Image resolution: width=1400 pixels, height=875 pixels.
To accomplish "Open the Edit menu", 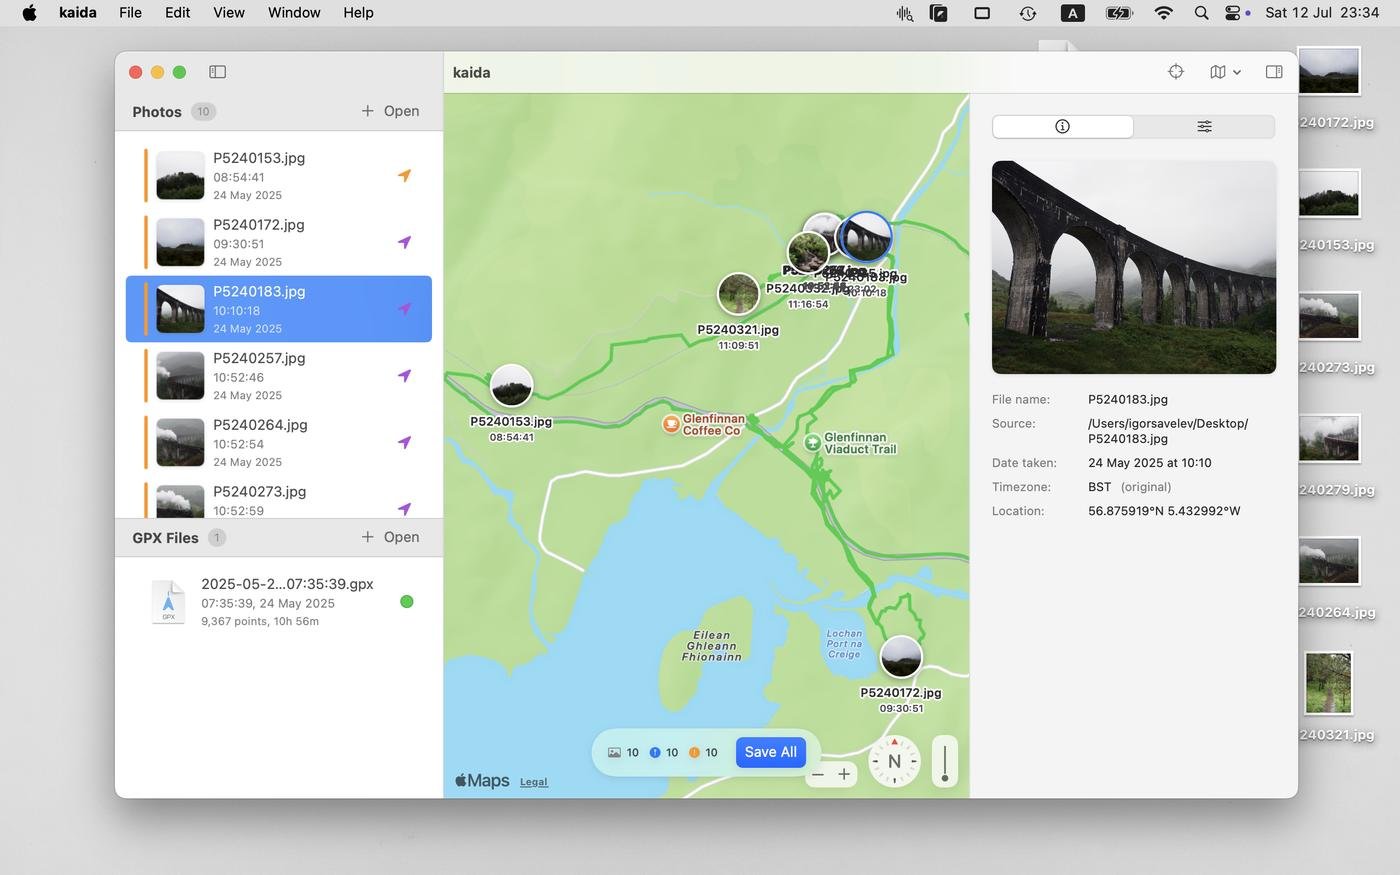I will pos(178,13).
